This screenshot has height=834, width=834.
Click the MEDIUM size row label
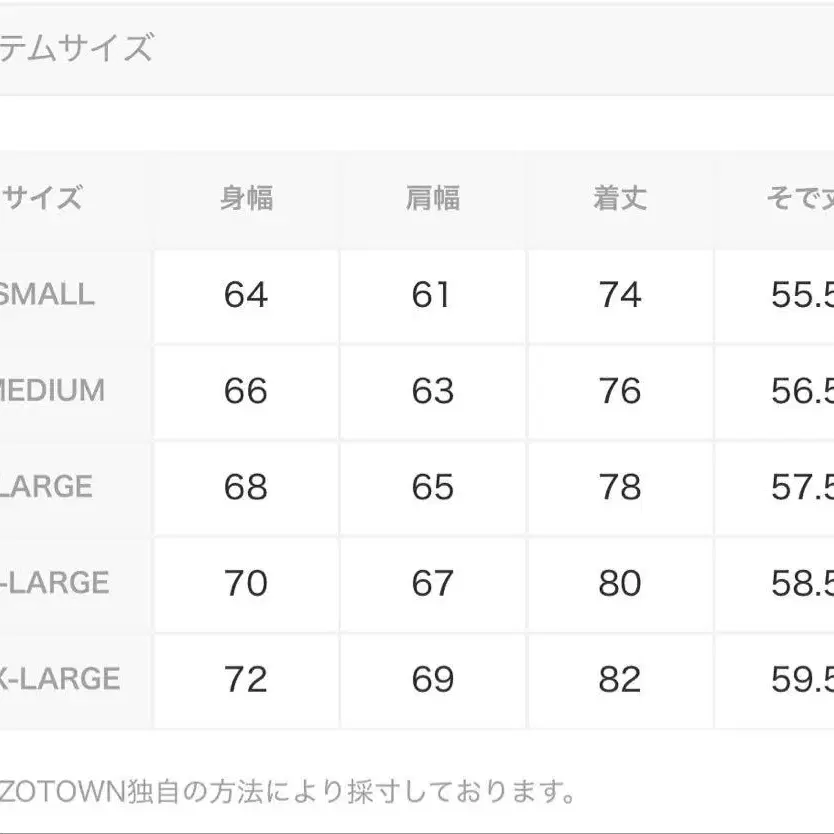click(52, 391)
